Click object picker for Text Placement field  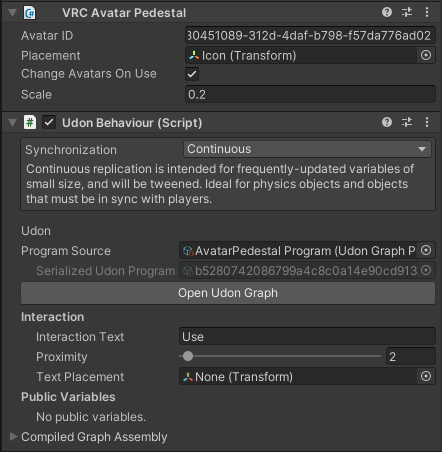click(426, 376)
